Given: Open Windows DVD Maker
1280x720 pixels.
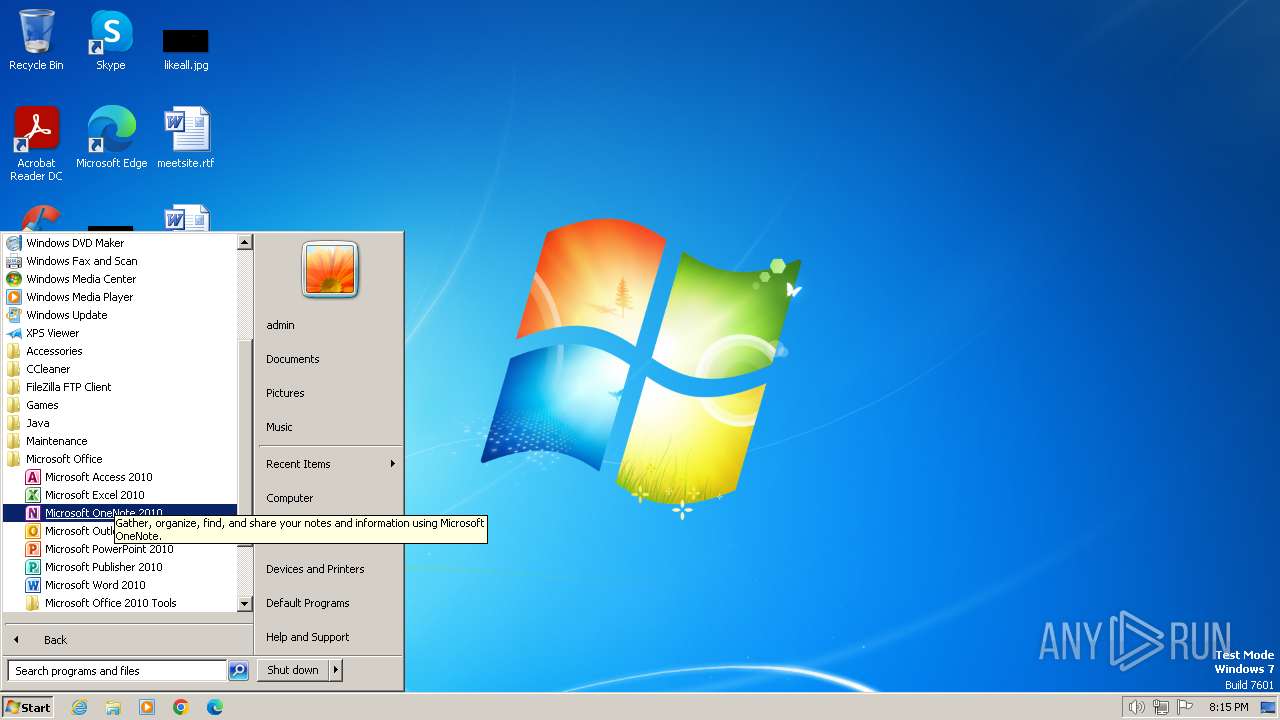Looking at the screenshot, I should pos(120,243).
